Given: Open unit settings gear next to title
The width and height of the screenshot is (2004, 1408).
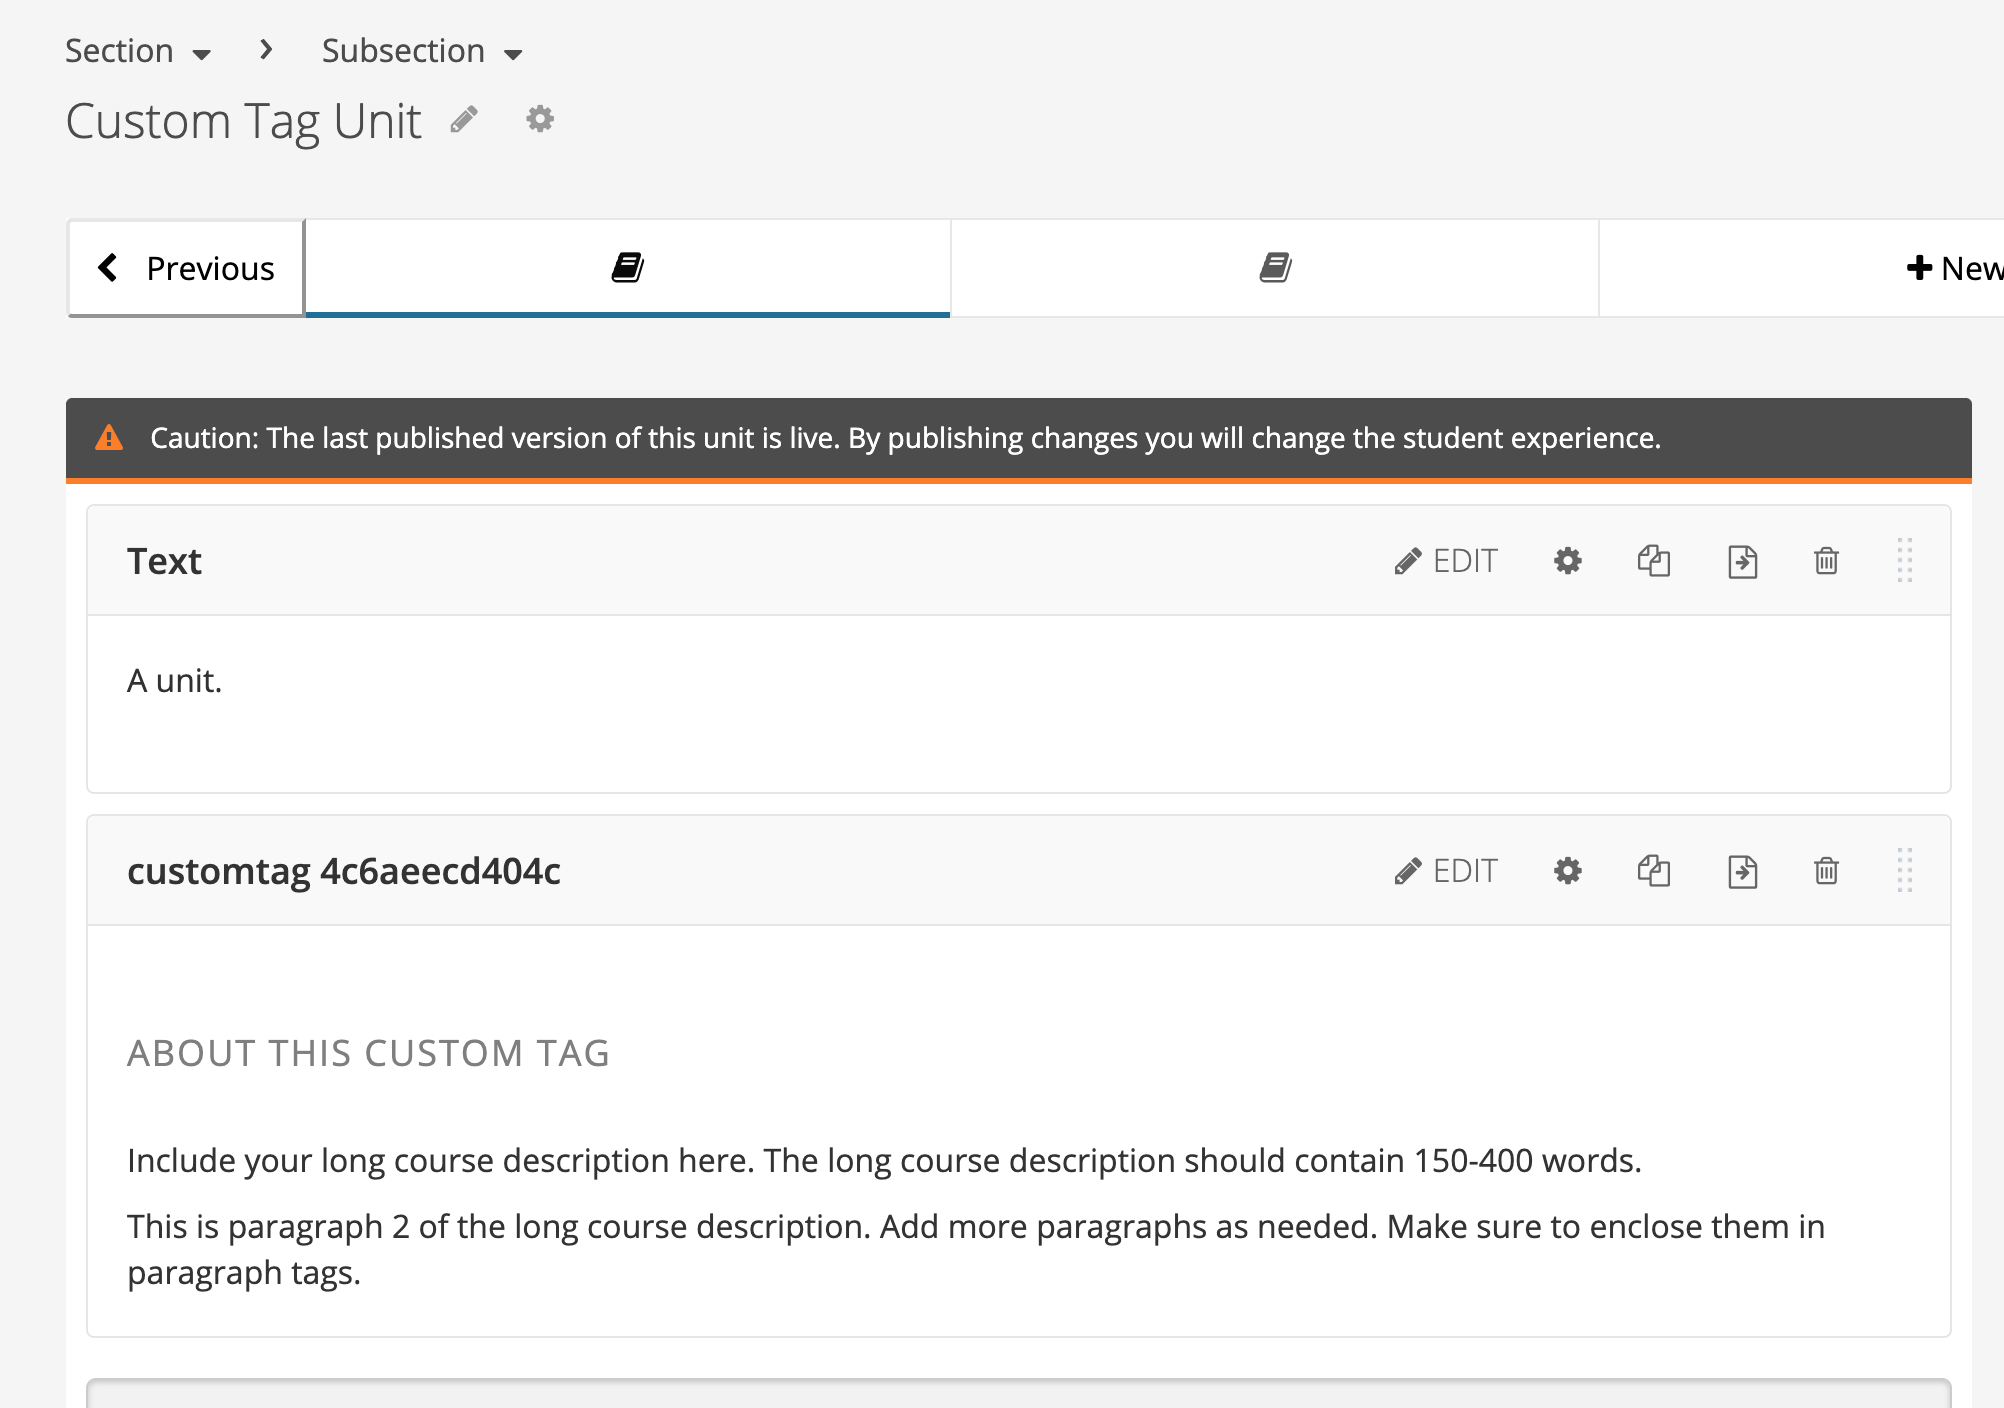Looking at the screenshot, I should pos(540,120).
